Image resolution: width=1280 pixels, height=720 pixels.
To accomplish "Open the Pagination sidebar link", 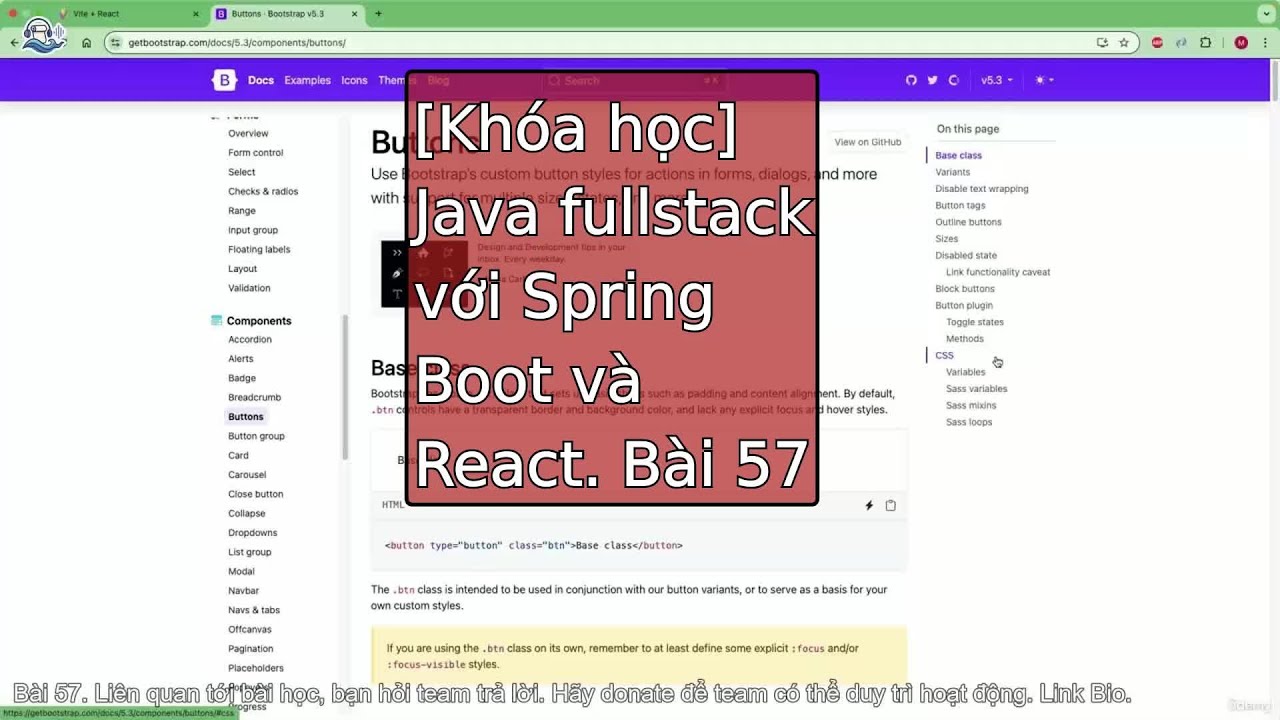I will pyautogui.click(x=251, y=649).
